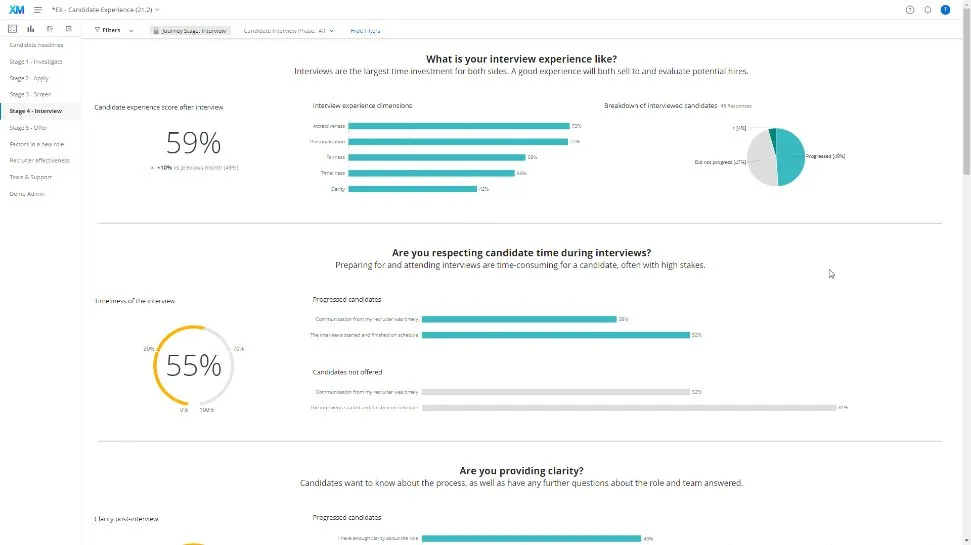This screenshot has height=545, width=971.
Task: Select the dashboard pages view icon
Action: coord(12,29)
